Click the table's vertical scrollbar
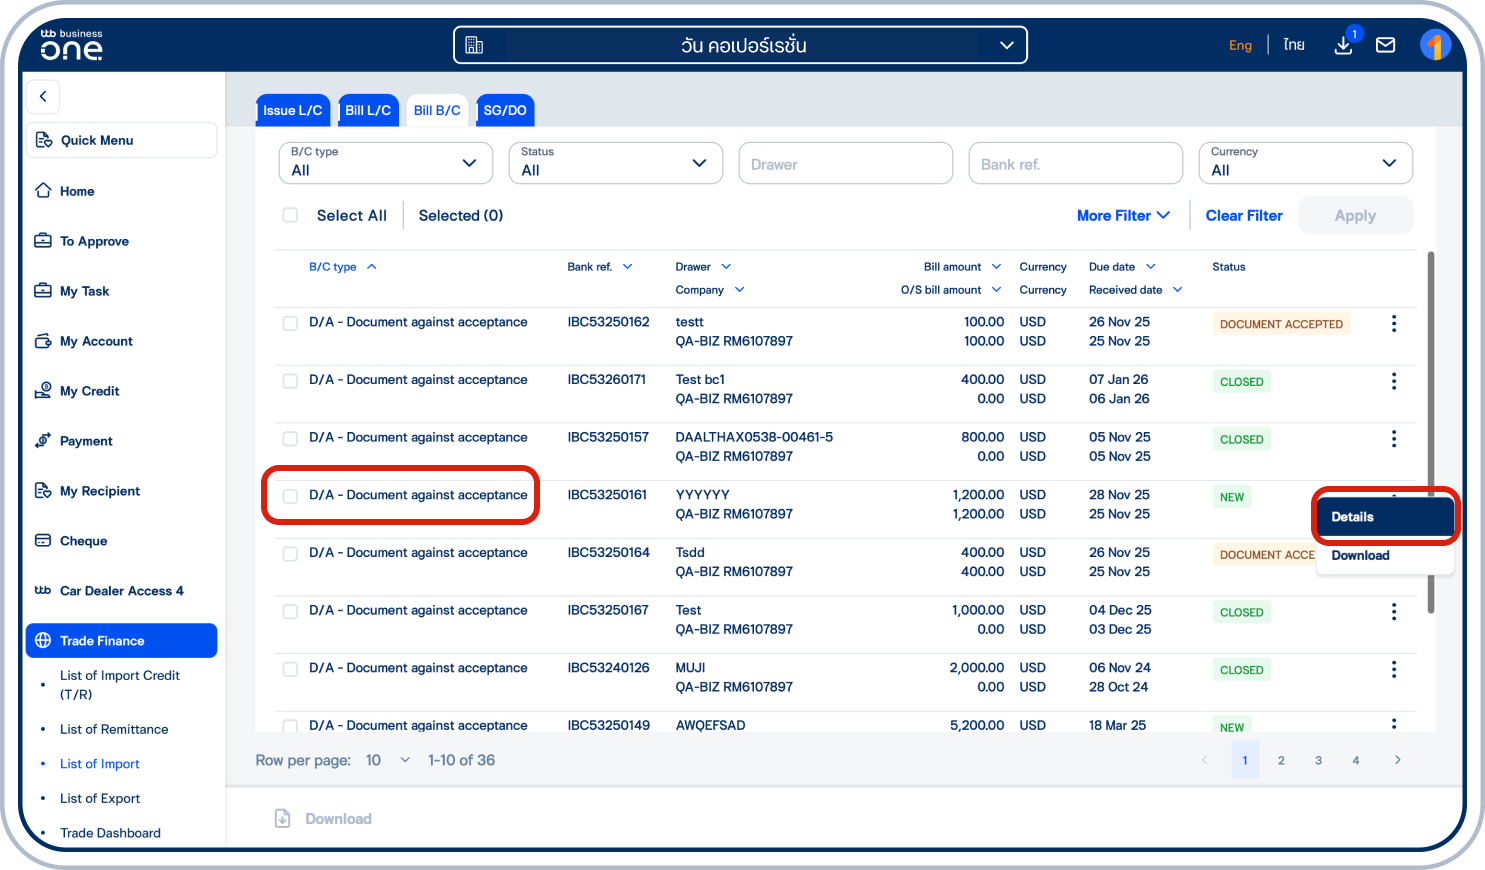This screenshot has width=1485, height=870. pos(1431,430)
